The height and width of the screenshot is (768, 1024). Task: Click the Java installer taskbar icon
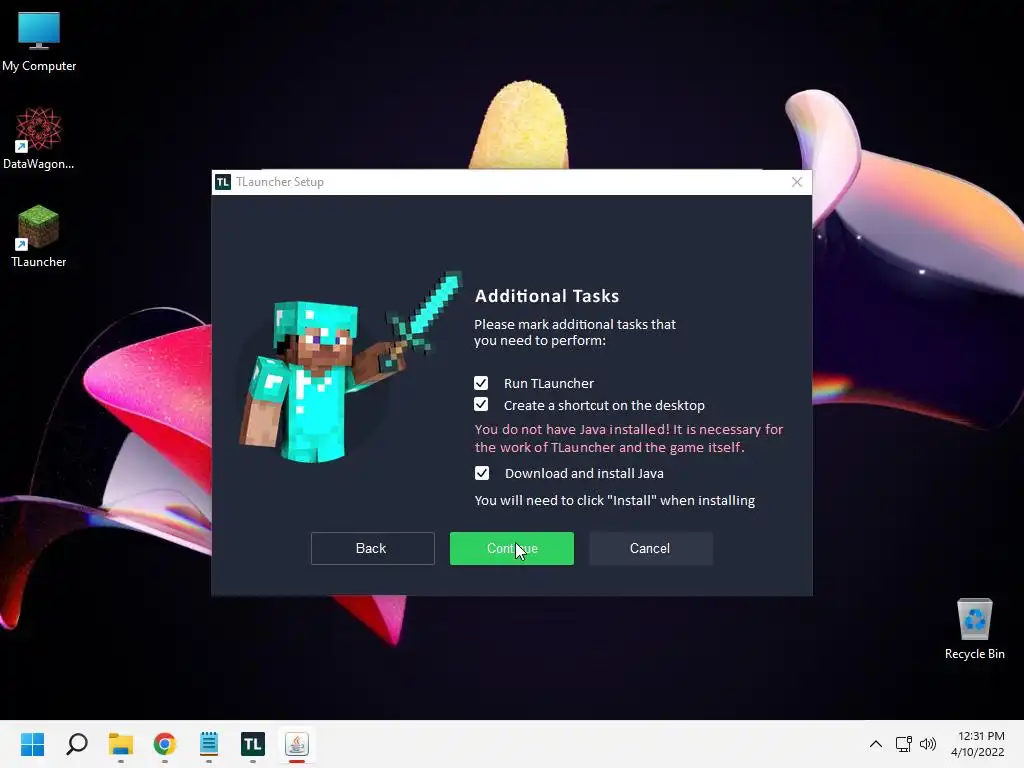296,744
